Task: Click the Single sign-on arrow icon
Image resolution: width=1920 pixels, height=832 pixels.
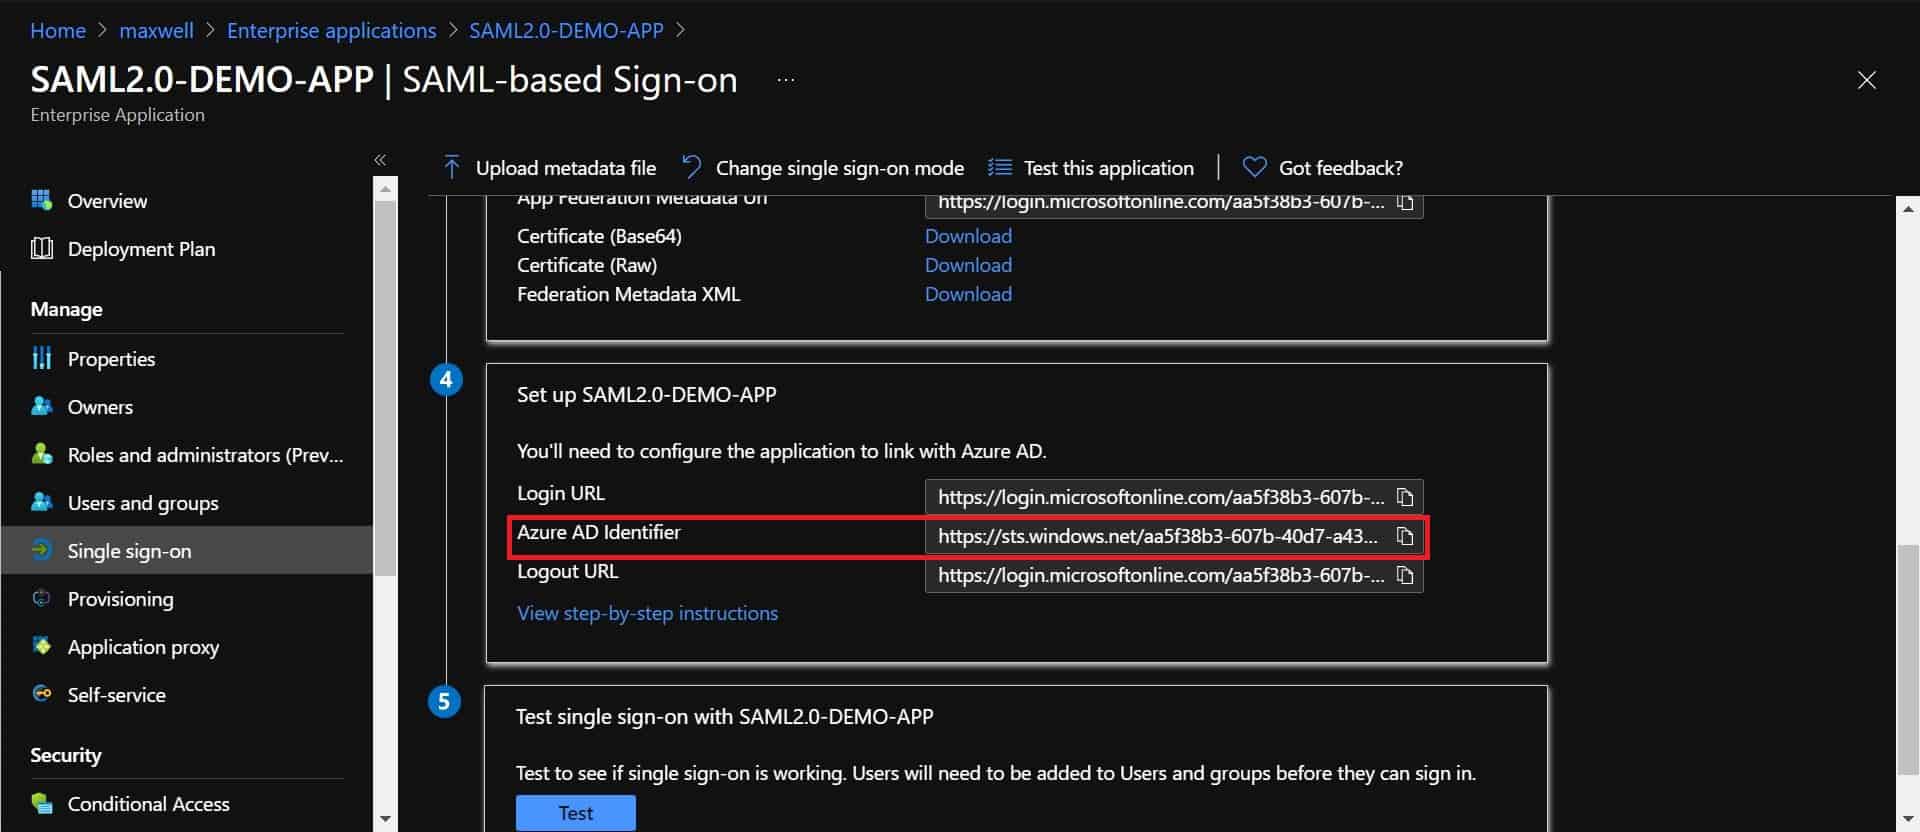Action: tap(41, 550)
